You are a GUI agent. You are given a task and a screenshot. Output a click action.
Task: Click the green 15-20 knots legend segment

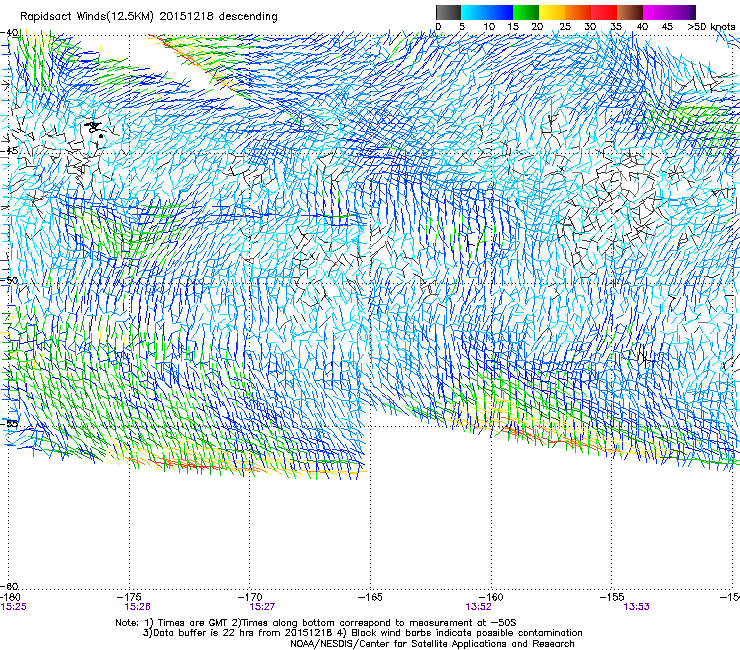pos(526,12)
